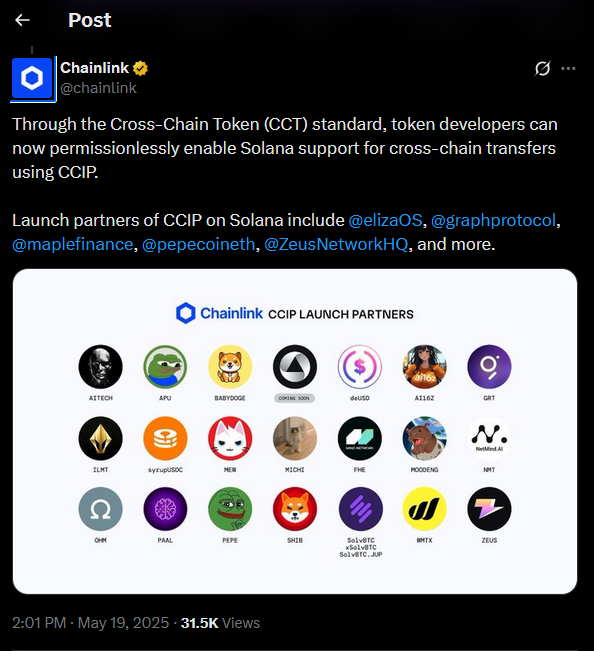Click the ZEUS lightning token icon
Viewport: 594px width, 651px height.
pyautogui.click(x=489, y=509)
